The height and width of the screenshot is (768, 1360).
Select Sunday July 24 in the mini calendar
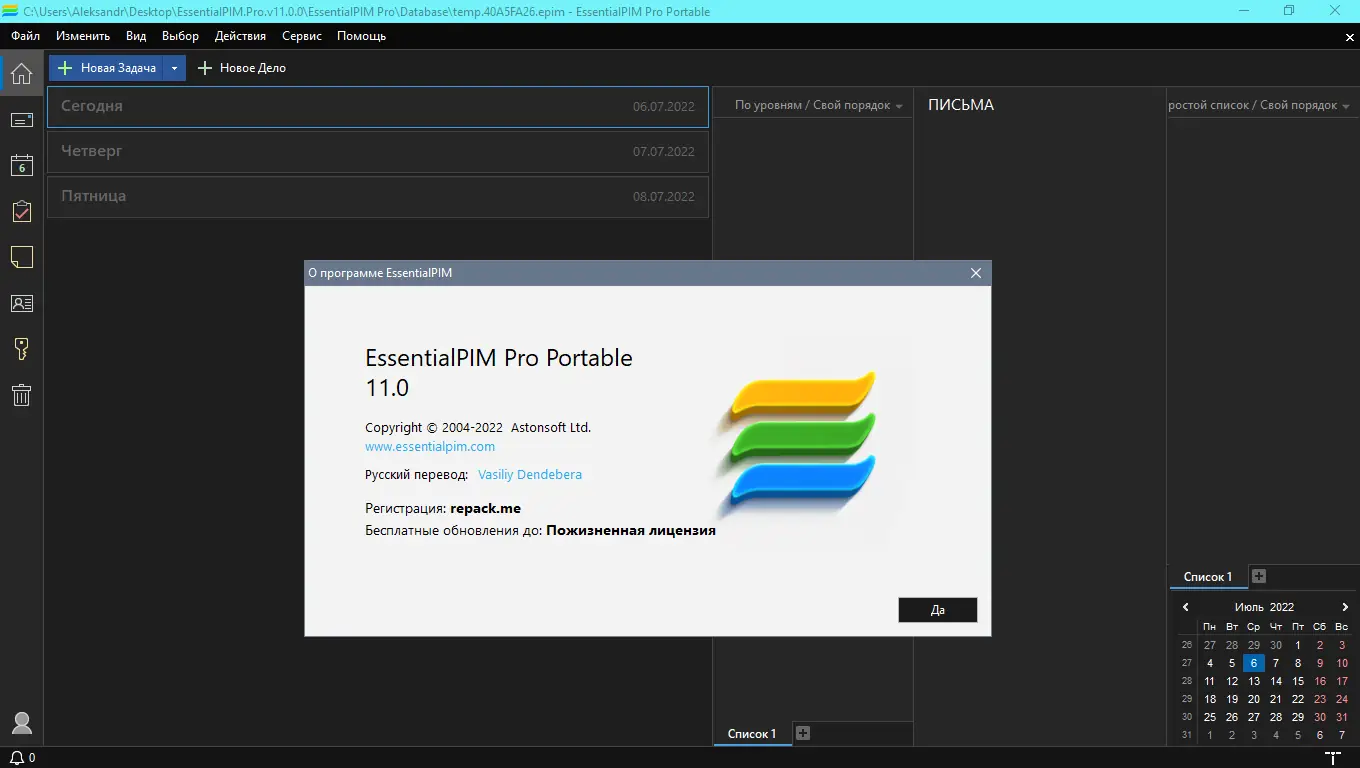pyautogui.click(x=1342, y=699)
